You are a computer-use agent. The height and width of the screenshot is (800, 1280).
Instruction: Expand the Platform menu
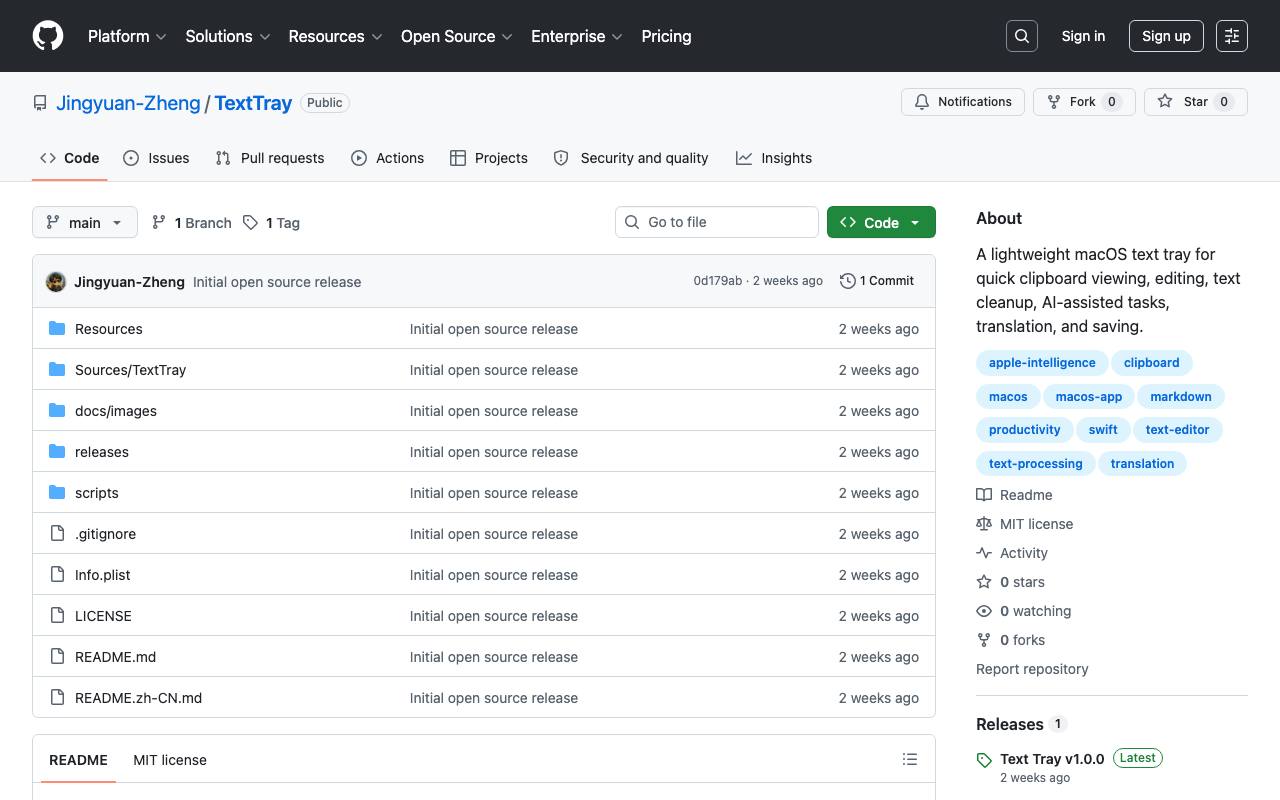(x=127, y=36)
